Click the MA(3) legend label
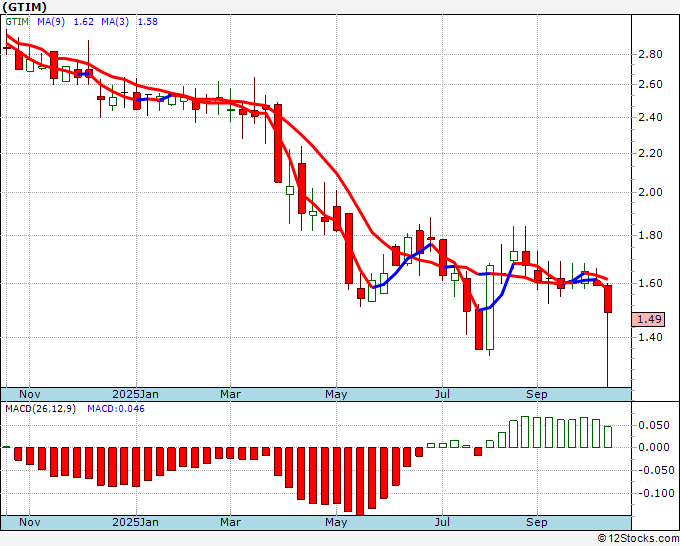This screenshot has height=546, width=680. [115, 22]
